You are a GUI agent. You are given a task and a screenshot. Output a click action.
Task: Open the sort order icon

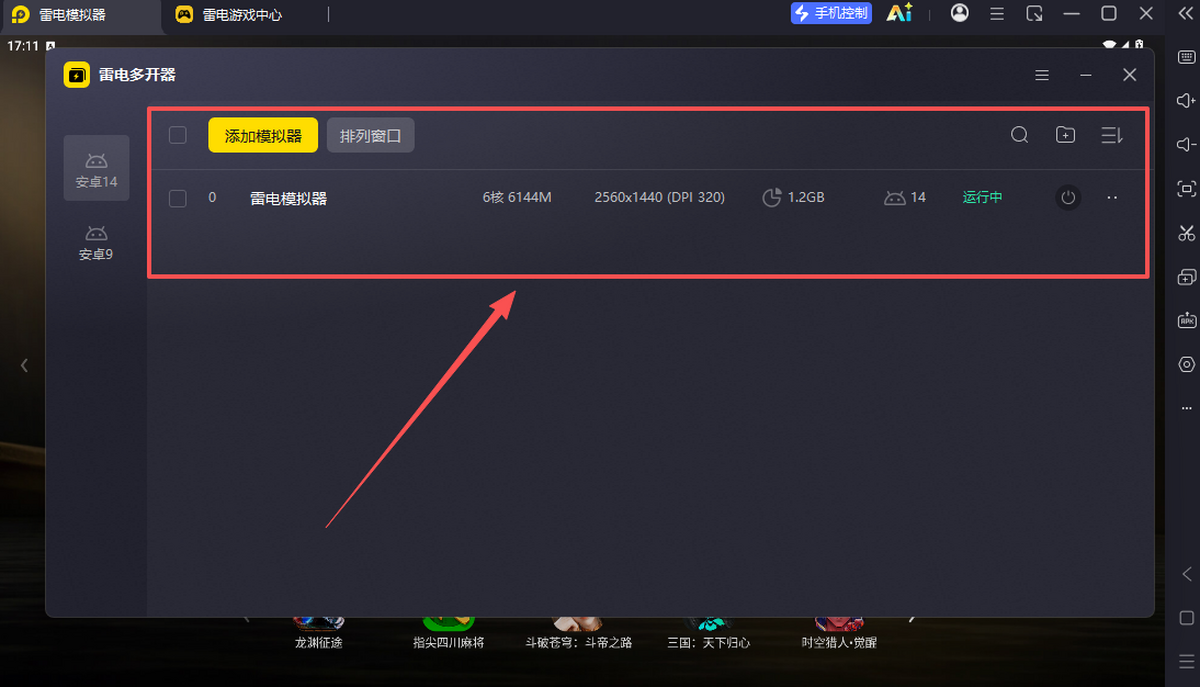[x=1112, y=135]
